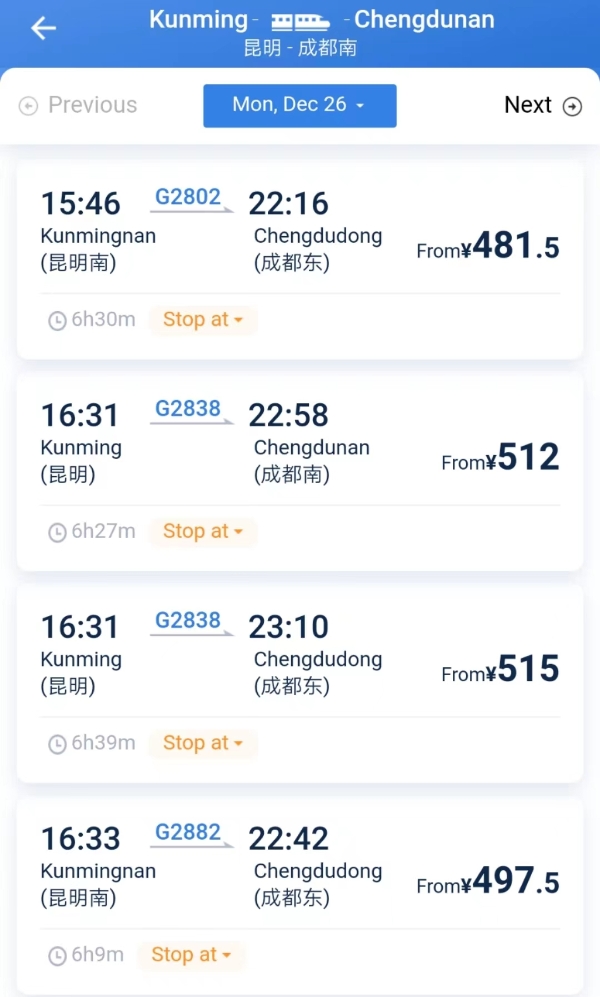The width and height of the screenshot is (600, 997).
Task: Expand Stop at list for 16:33 train
Action: click(x=191, y=956)
